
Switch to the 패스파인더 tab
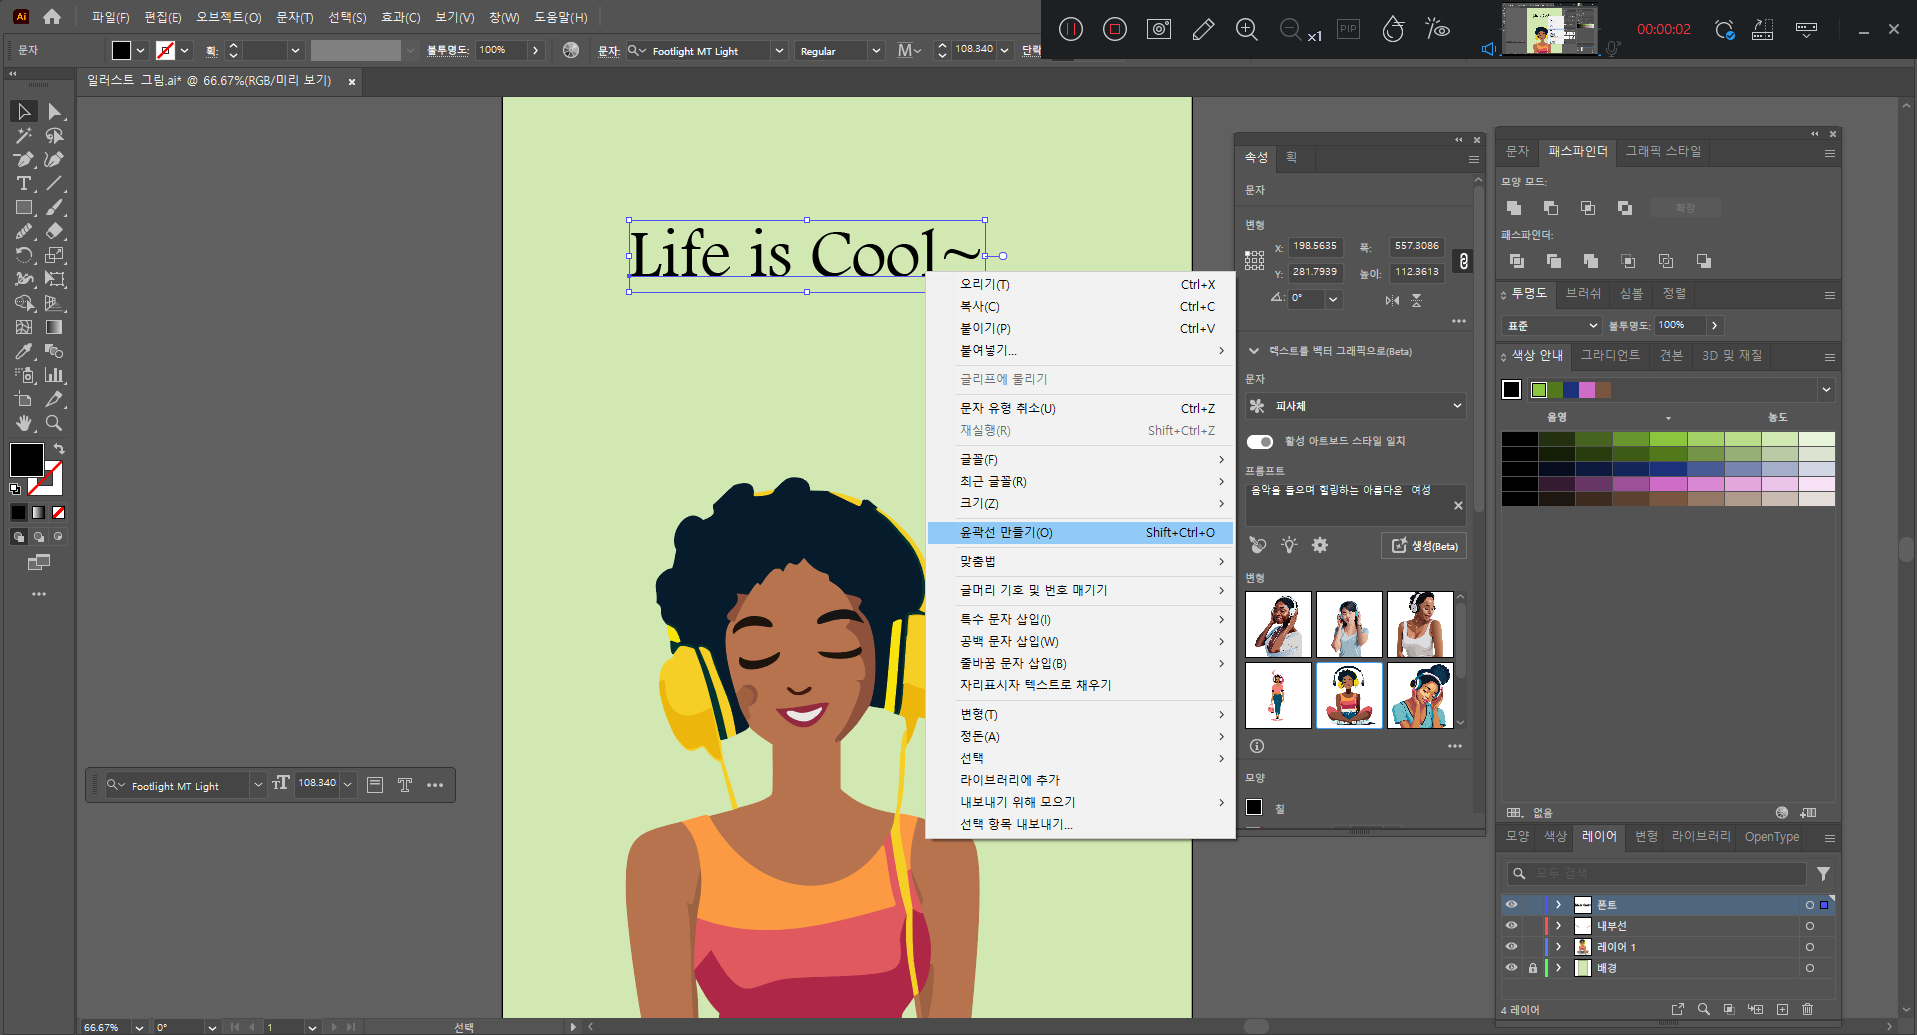pos(1577,152)
